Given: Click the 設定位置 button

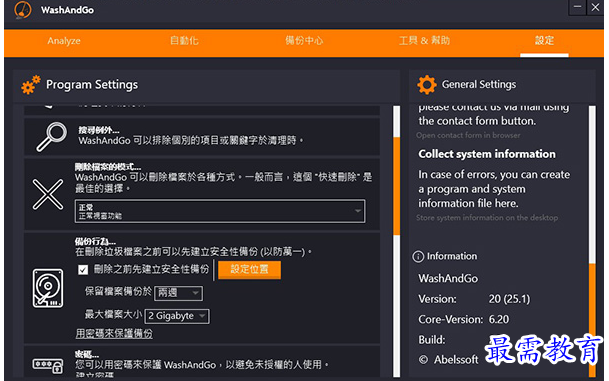Looking at the screenshot, I should point(249,270).
